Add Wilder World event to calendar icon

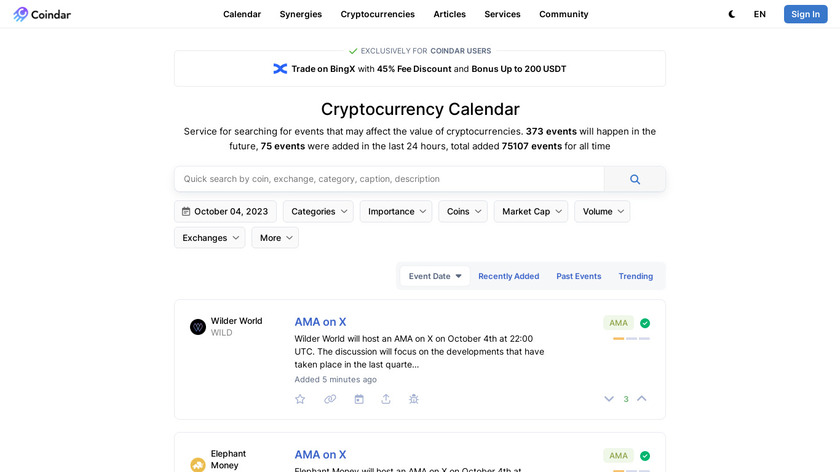point(359,399)
